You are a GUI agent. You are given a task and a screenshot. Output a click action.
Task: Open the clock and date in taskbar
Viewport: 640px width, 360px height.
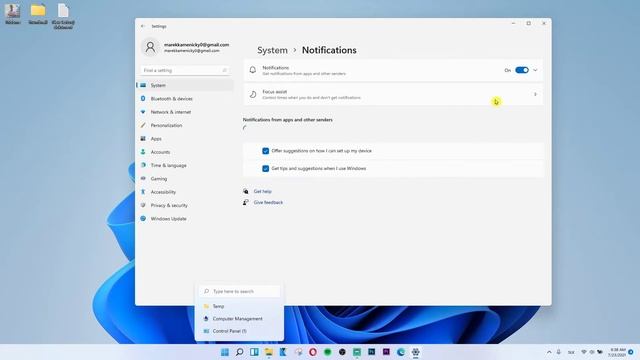617,353
